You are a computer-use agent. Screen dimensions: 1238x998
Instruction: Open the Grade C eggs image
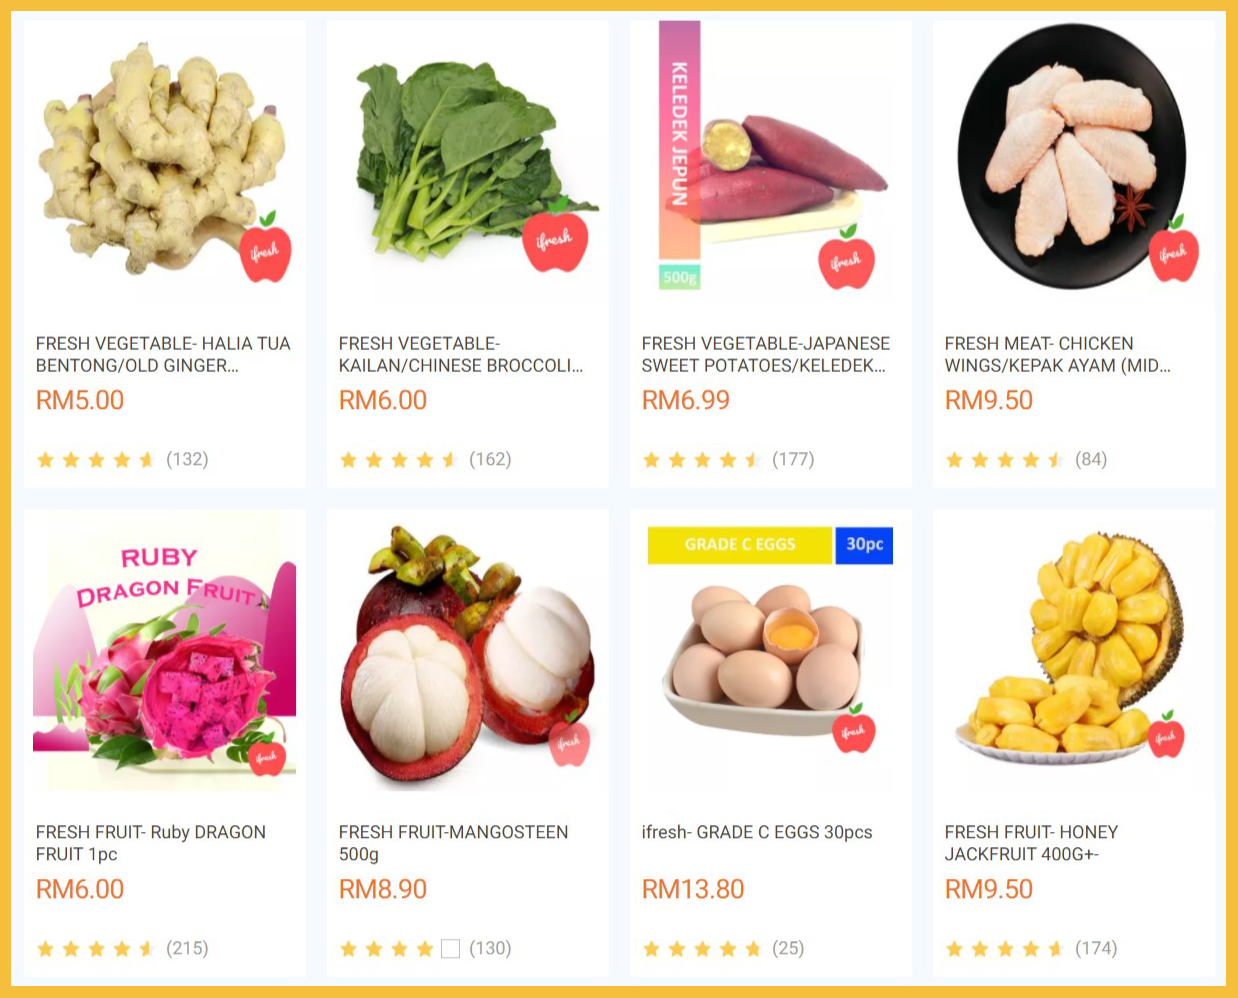tap(771, 651)
